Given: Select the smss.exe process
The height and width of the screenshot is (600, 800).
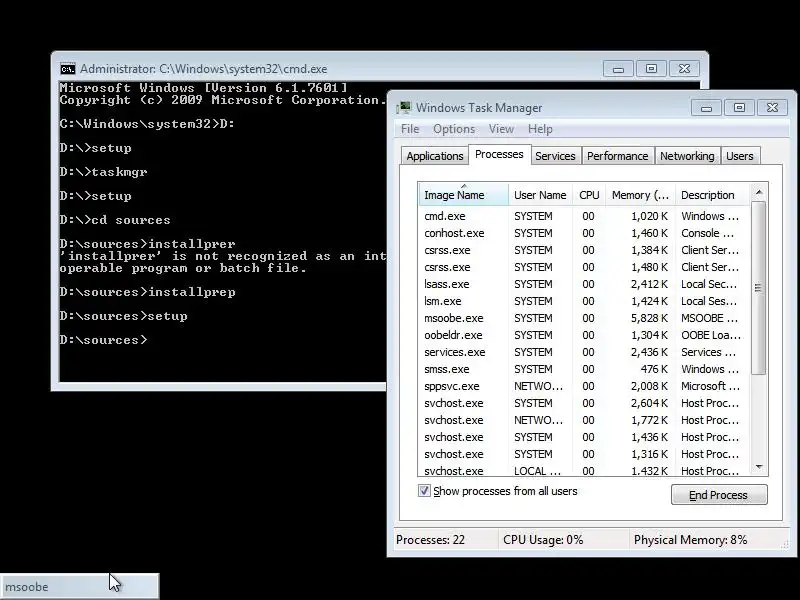Looking at the screenshot, I should (584, 369).
